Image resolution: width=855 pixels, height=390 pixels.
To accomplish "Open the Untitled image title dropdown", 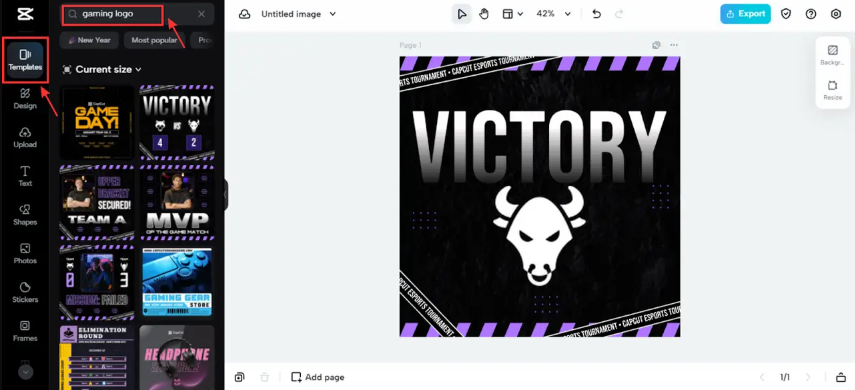I will (298, 14).
